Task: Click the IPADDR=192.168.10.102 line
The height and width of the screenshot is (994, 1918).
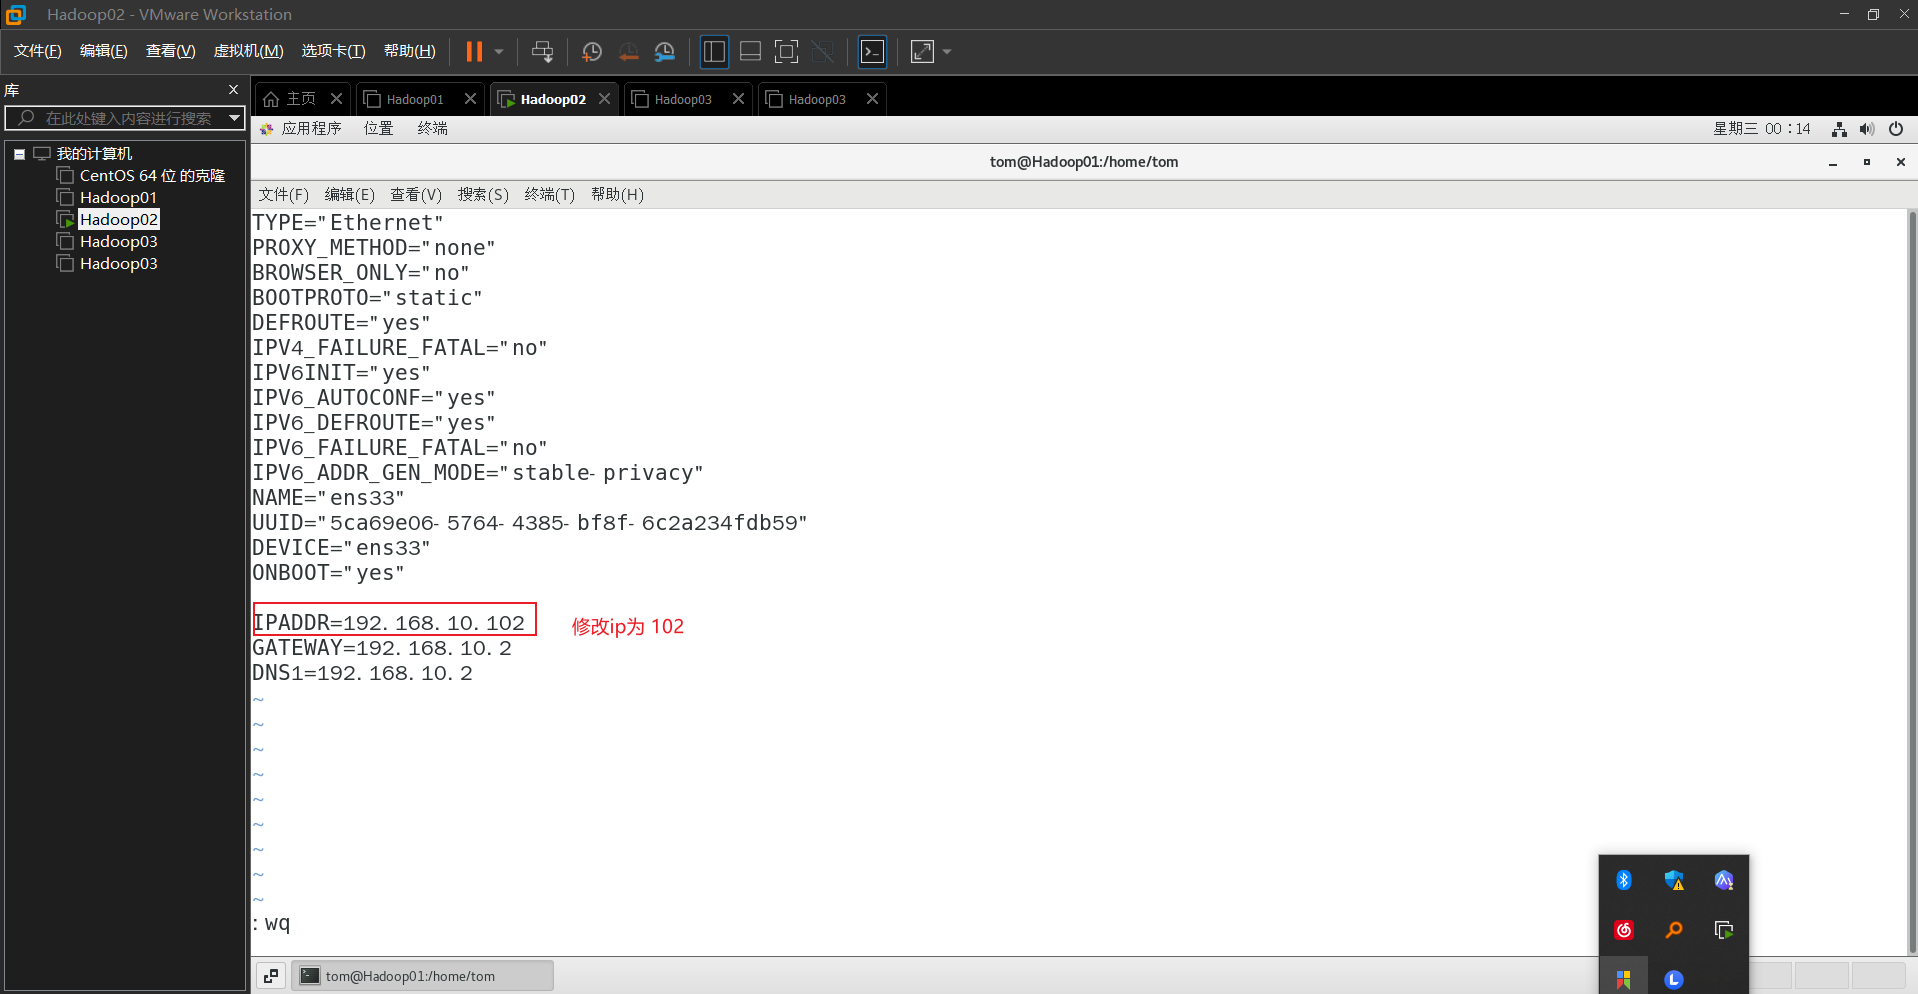Action: pyautogui.click(x=389, y=623)
